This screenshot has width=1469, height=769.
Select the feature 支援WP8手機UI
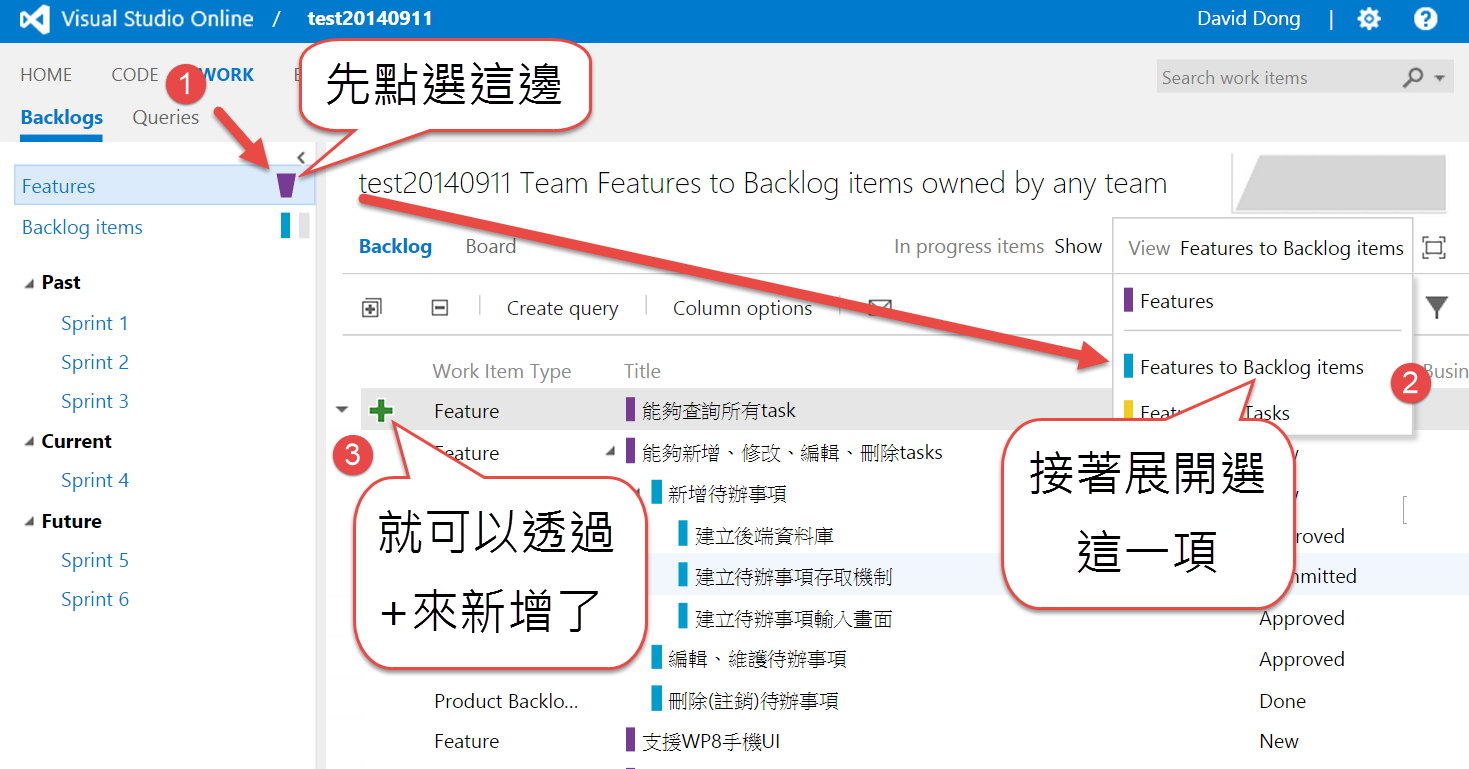(711, 741)
